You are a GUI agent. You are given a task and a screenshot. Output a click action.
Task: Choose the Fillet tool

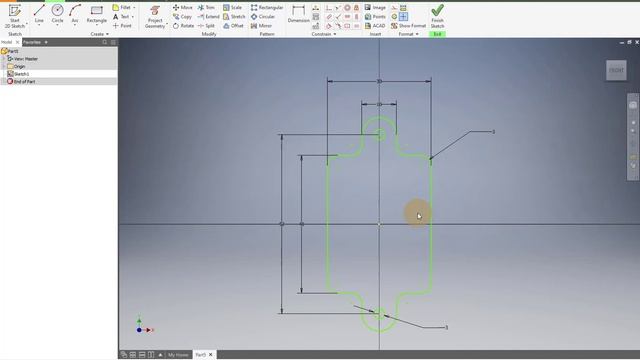click(x=122, y=7)
